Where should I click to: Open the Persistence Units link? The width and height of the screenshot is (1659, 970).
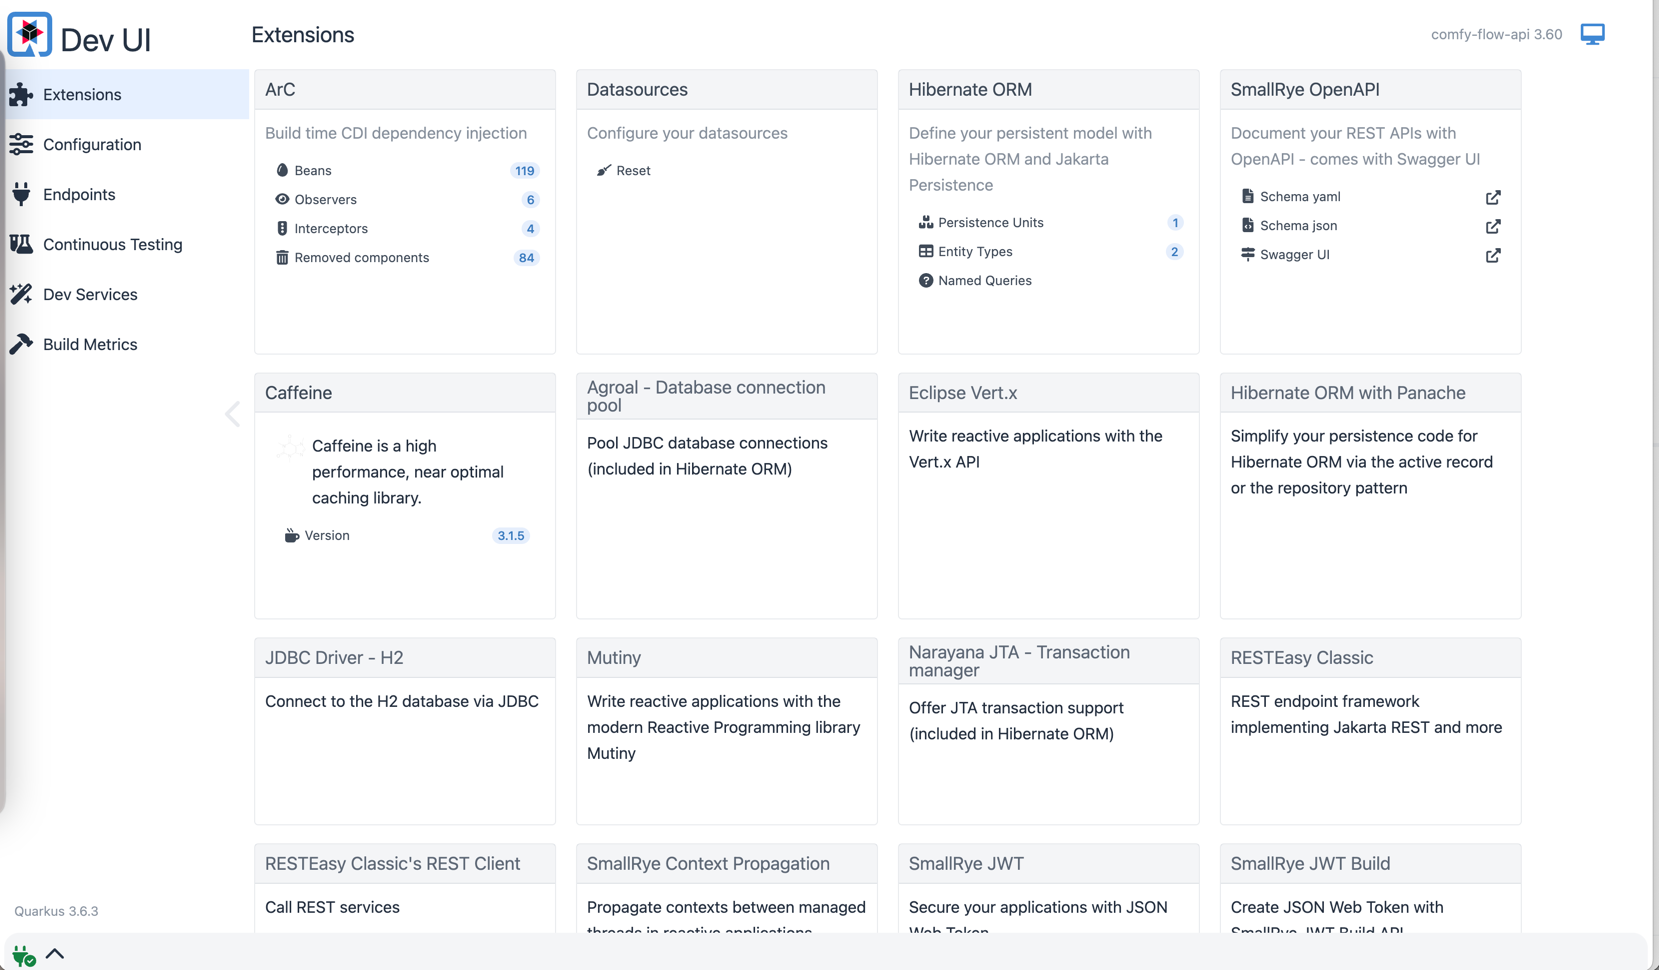(990, 223)
